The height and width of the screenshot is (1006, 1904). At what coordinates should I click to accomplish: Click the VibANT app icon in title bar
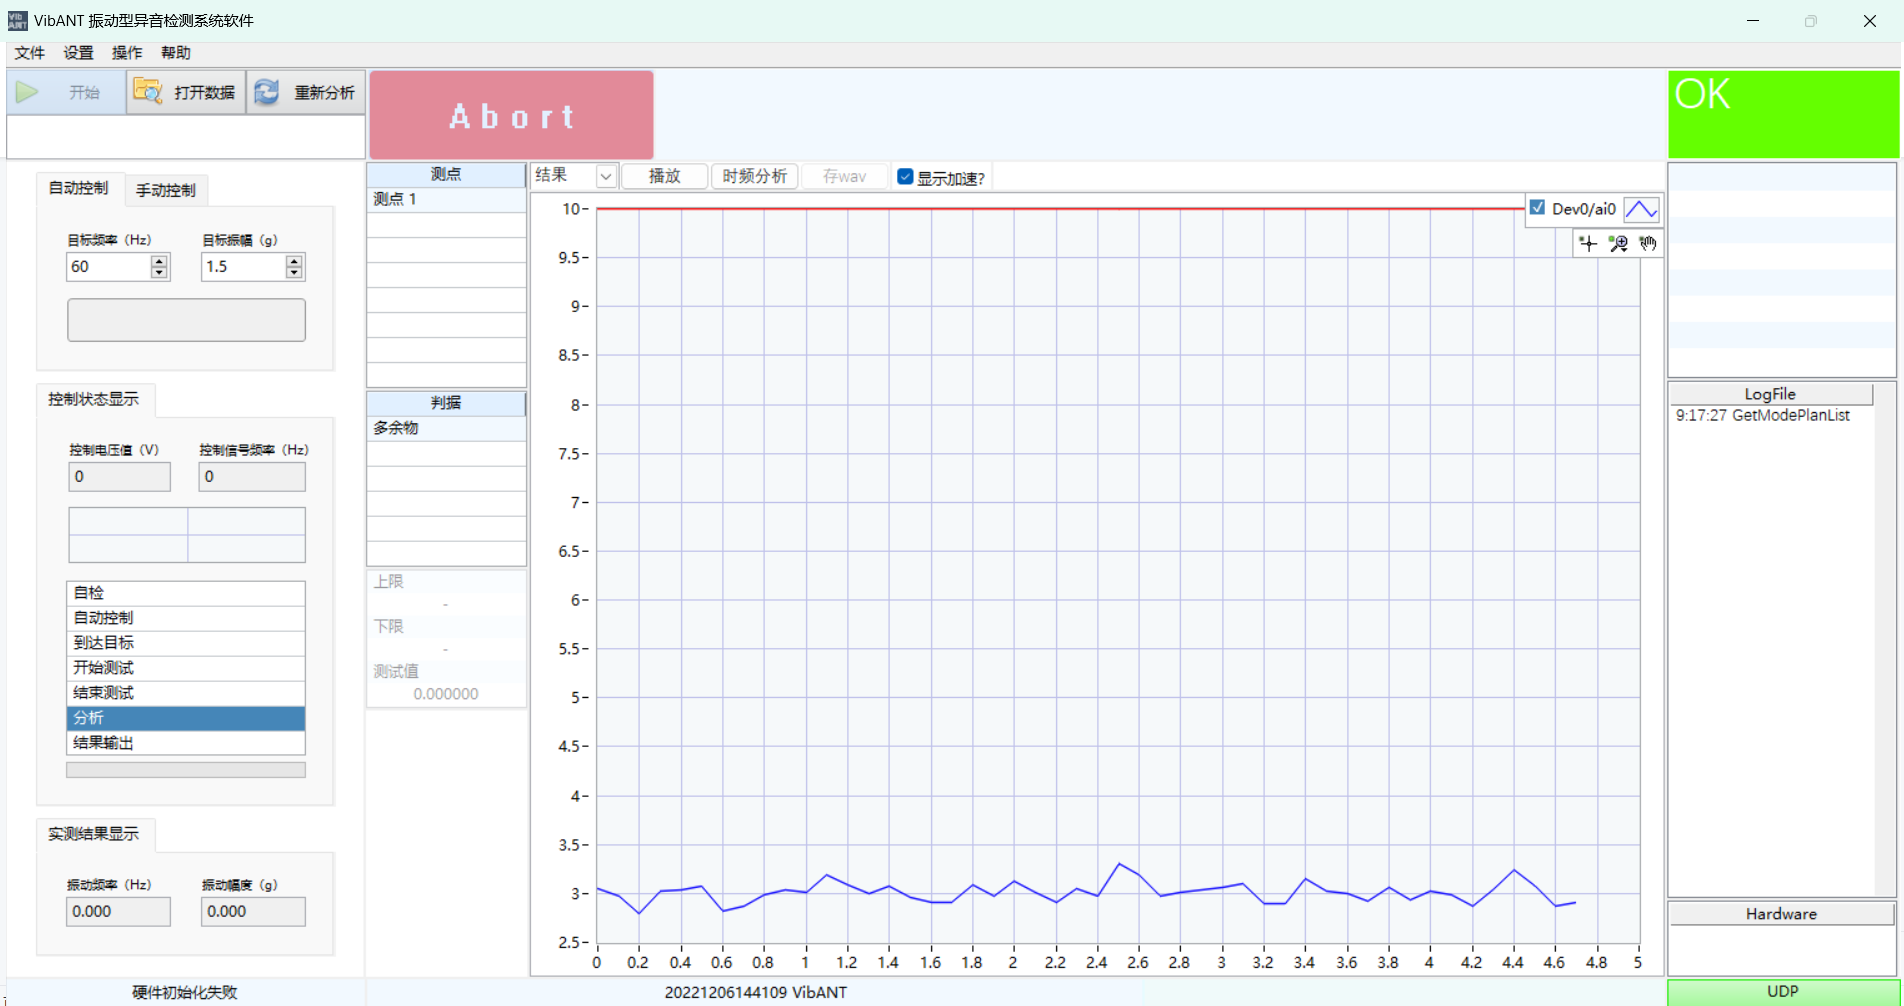pyautogui.click(x=17, y=20)
